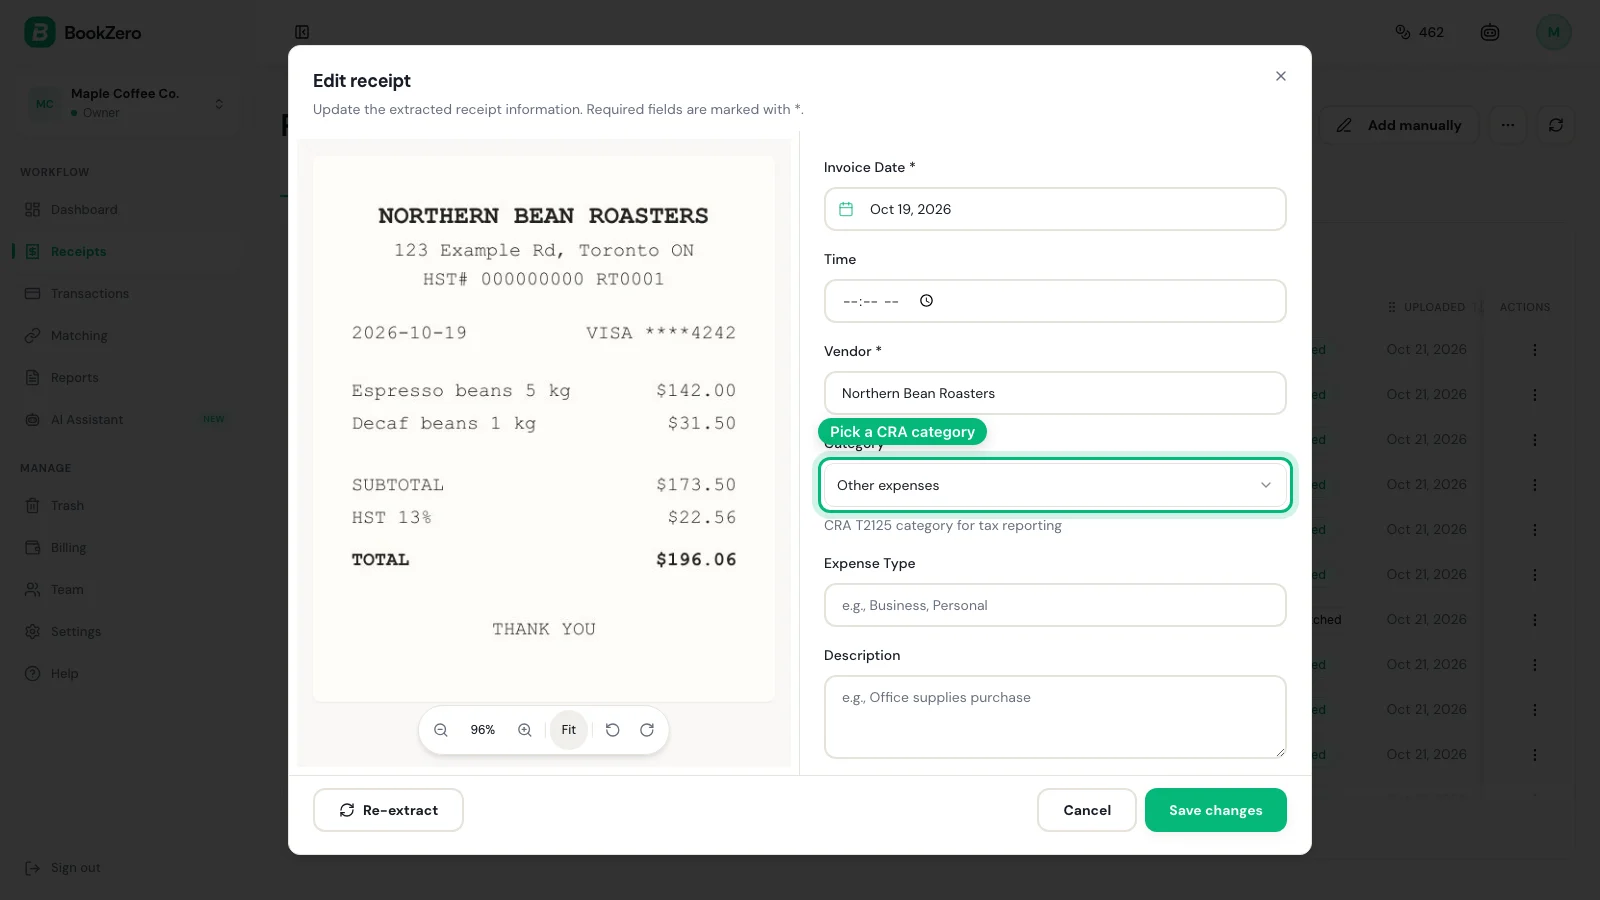The width and height of the screenshot is (1600, 900).
Task: Click the clock icon in Time field
Action: (926, 301)
